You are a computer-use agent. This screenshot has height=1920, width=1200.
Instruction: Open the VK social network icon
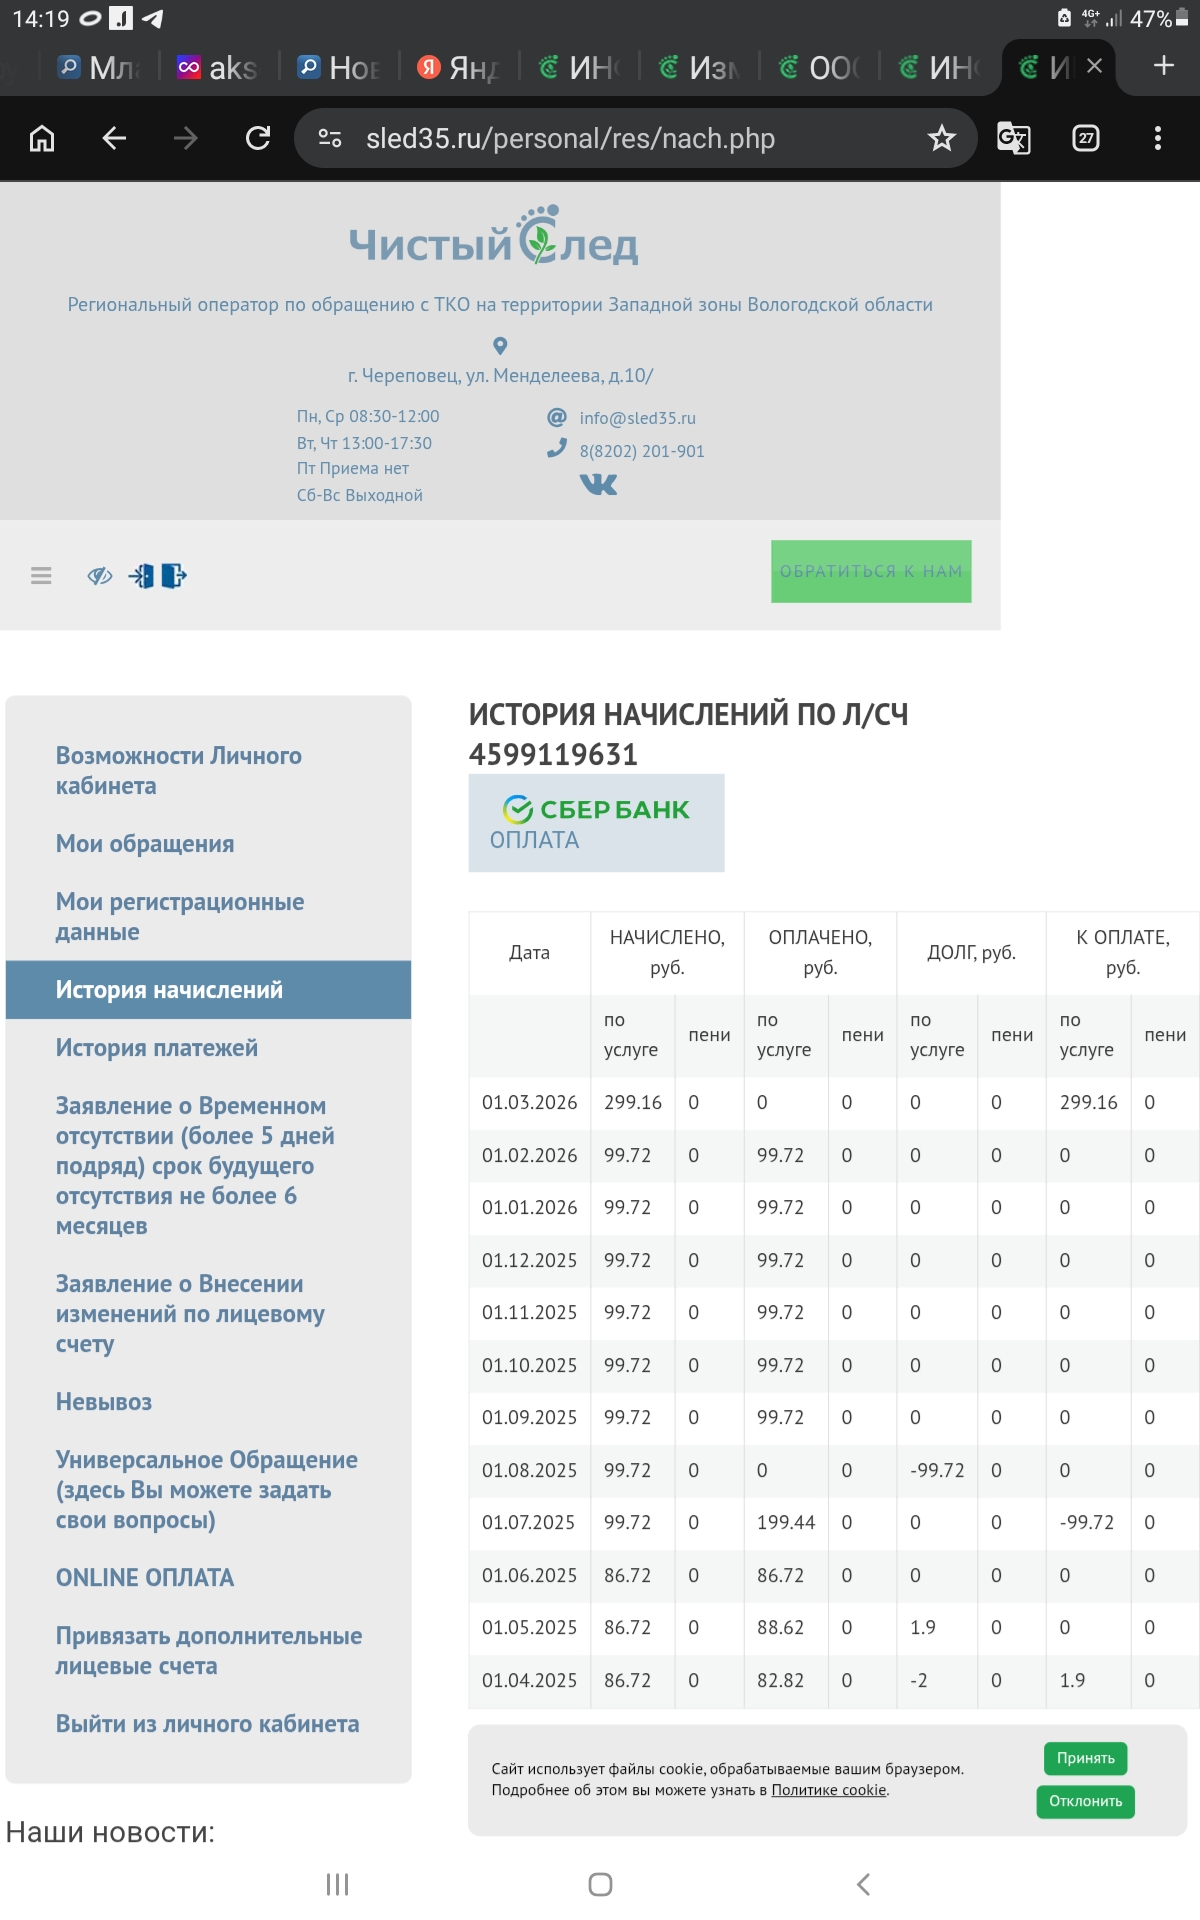pyautogui.click(x=598, y=485)
